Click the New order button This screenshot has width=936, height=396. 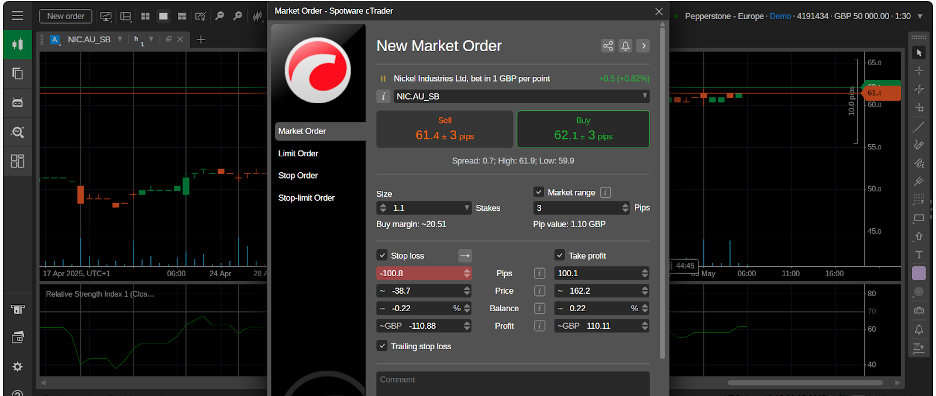(66, 16)
